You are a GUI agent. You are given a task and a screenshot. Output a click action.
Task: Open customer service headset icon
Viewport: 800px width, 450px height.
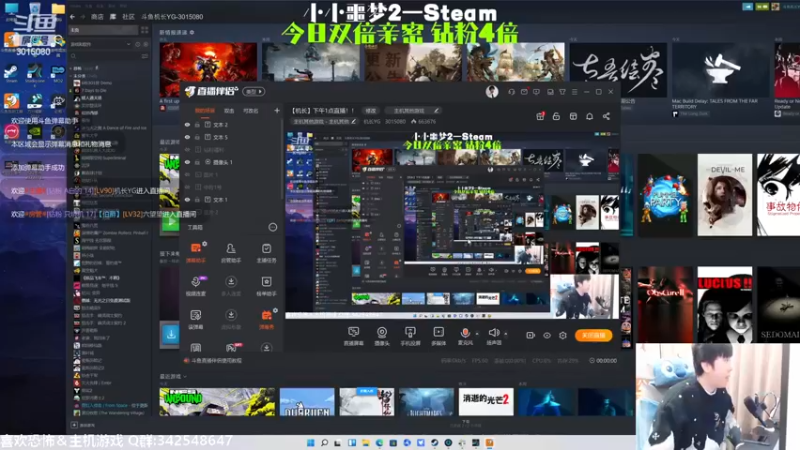(x=511, y=92)
